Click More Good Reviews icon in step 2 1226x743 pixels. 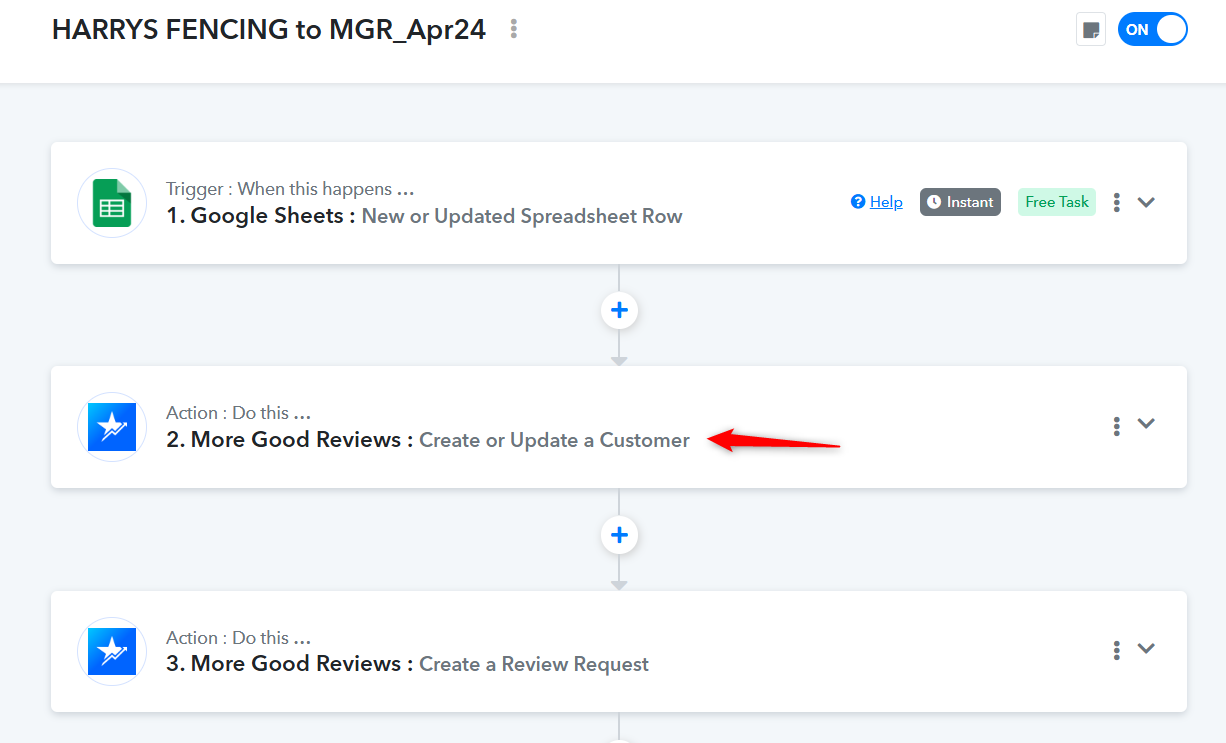112,427
